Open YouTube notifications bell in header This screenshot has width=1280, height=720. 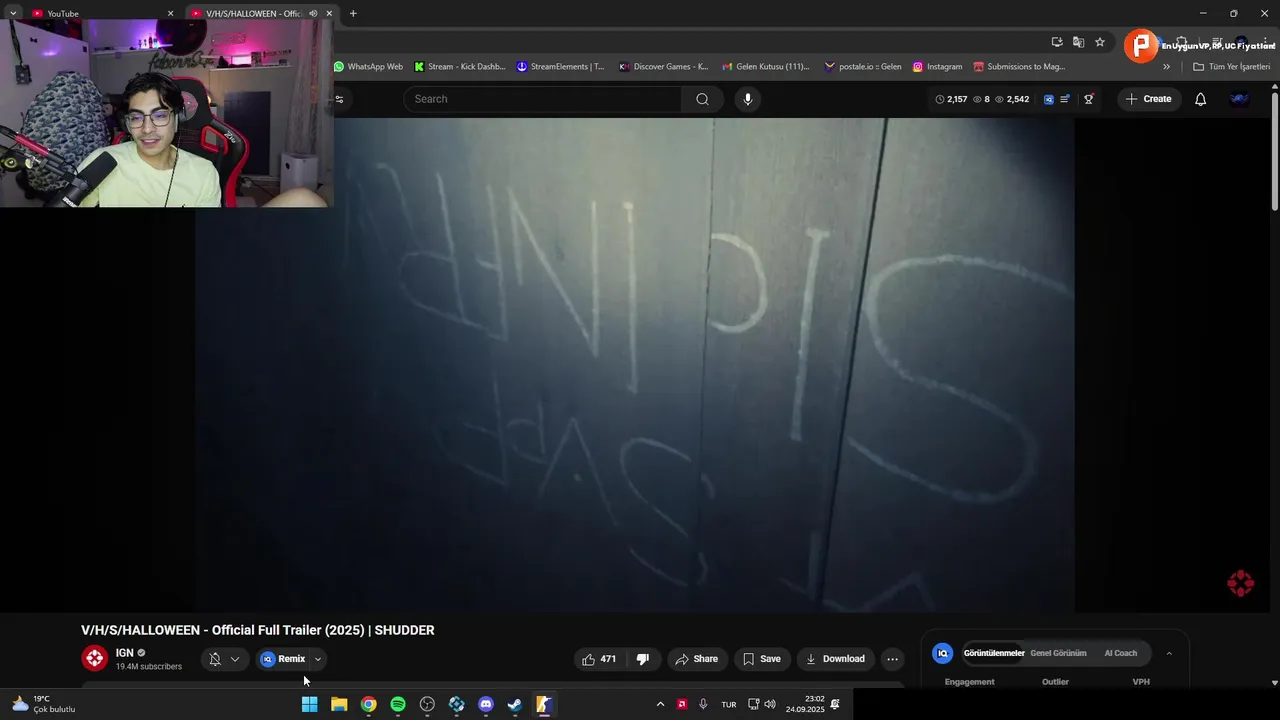pyautogui.click(x=1200, y=99)
